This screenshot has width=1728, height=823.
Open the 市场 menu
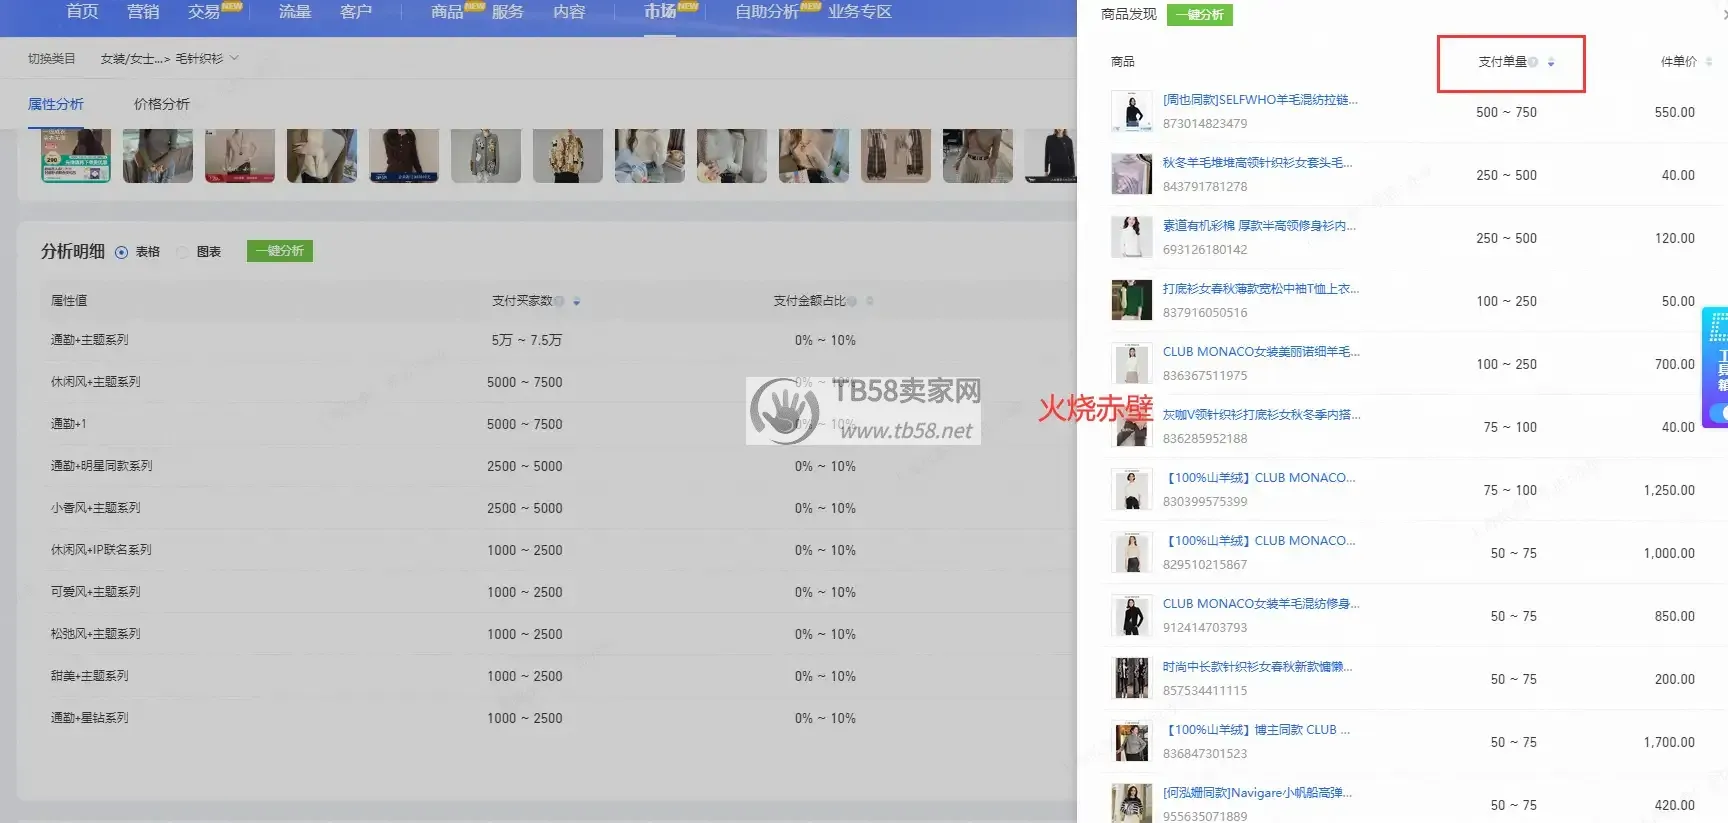[660, 12]
